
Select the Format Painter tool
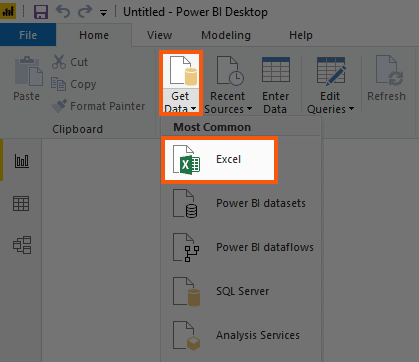(x=98, y=106)
